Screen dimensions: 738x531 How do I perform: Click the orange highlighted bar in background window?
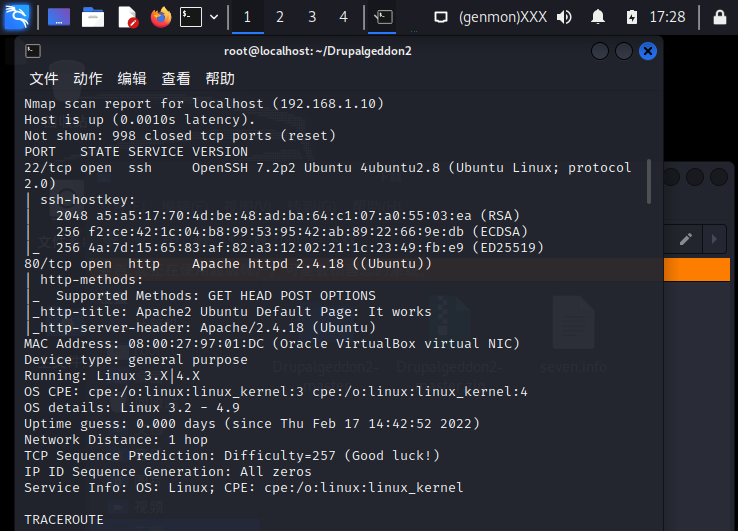[697, 270]
